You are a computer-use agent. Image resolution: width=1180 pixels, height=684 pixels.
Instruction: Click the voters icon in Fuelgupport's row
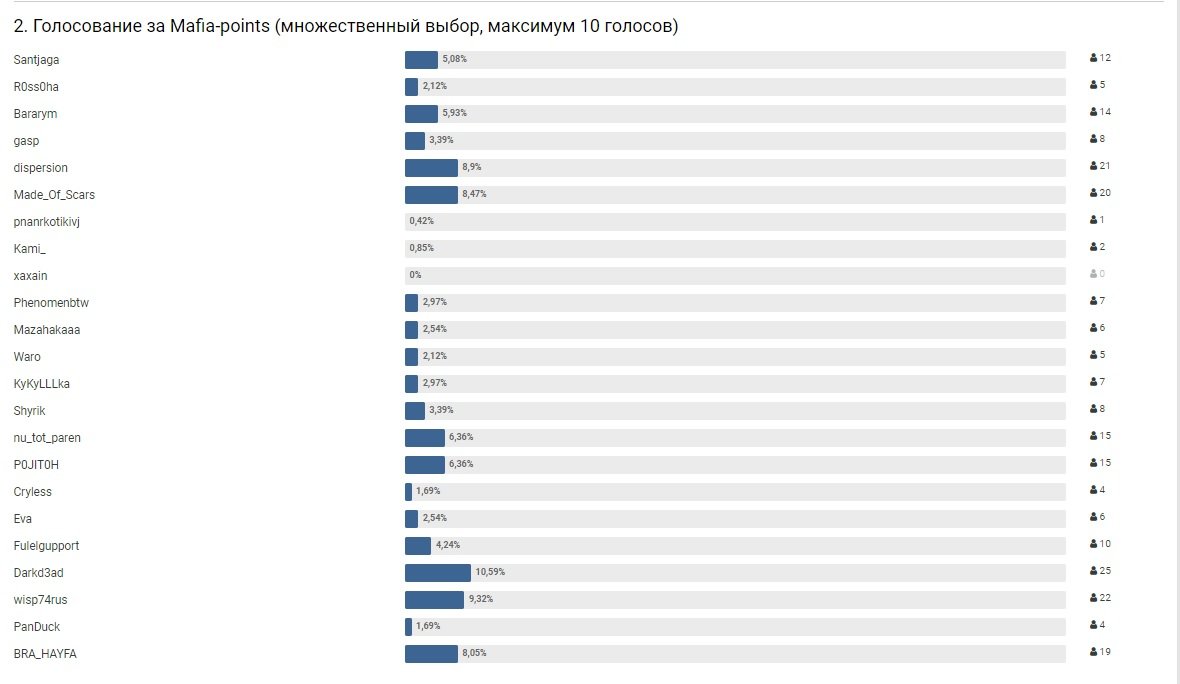(x=1094, y=544)
